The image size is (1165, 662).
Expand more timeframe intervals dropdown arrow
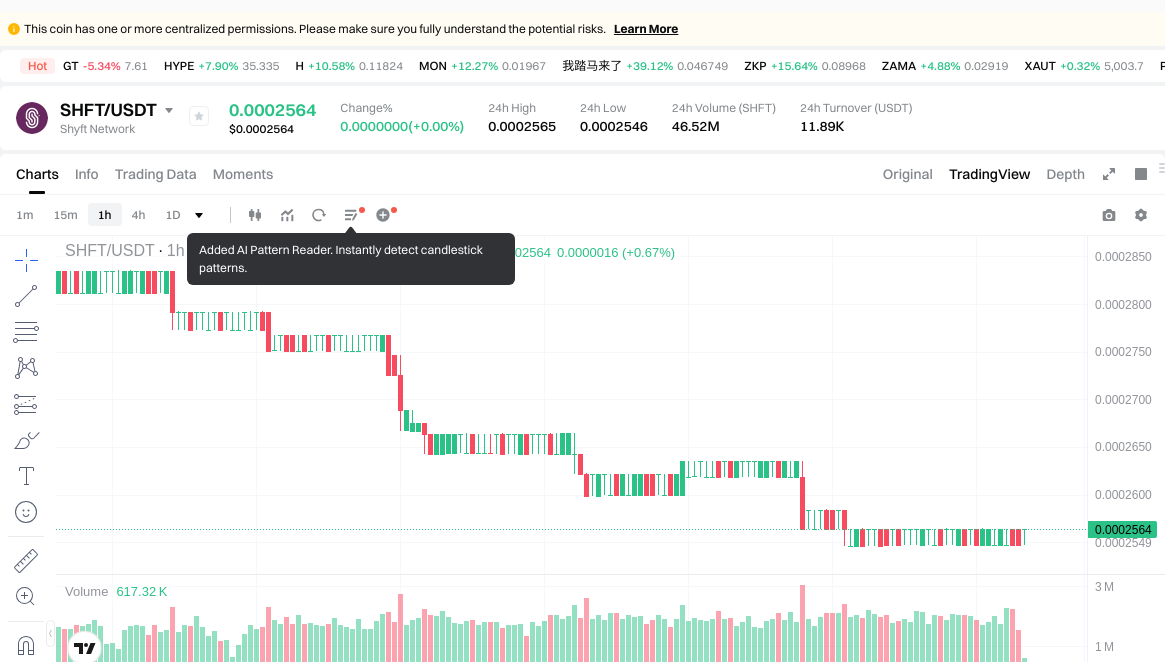tap(199, 215)
